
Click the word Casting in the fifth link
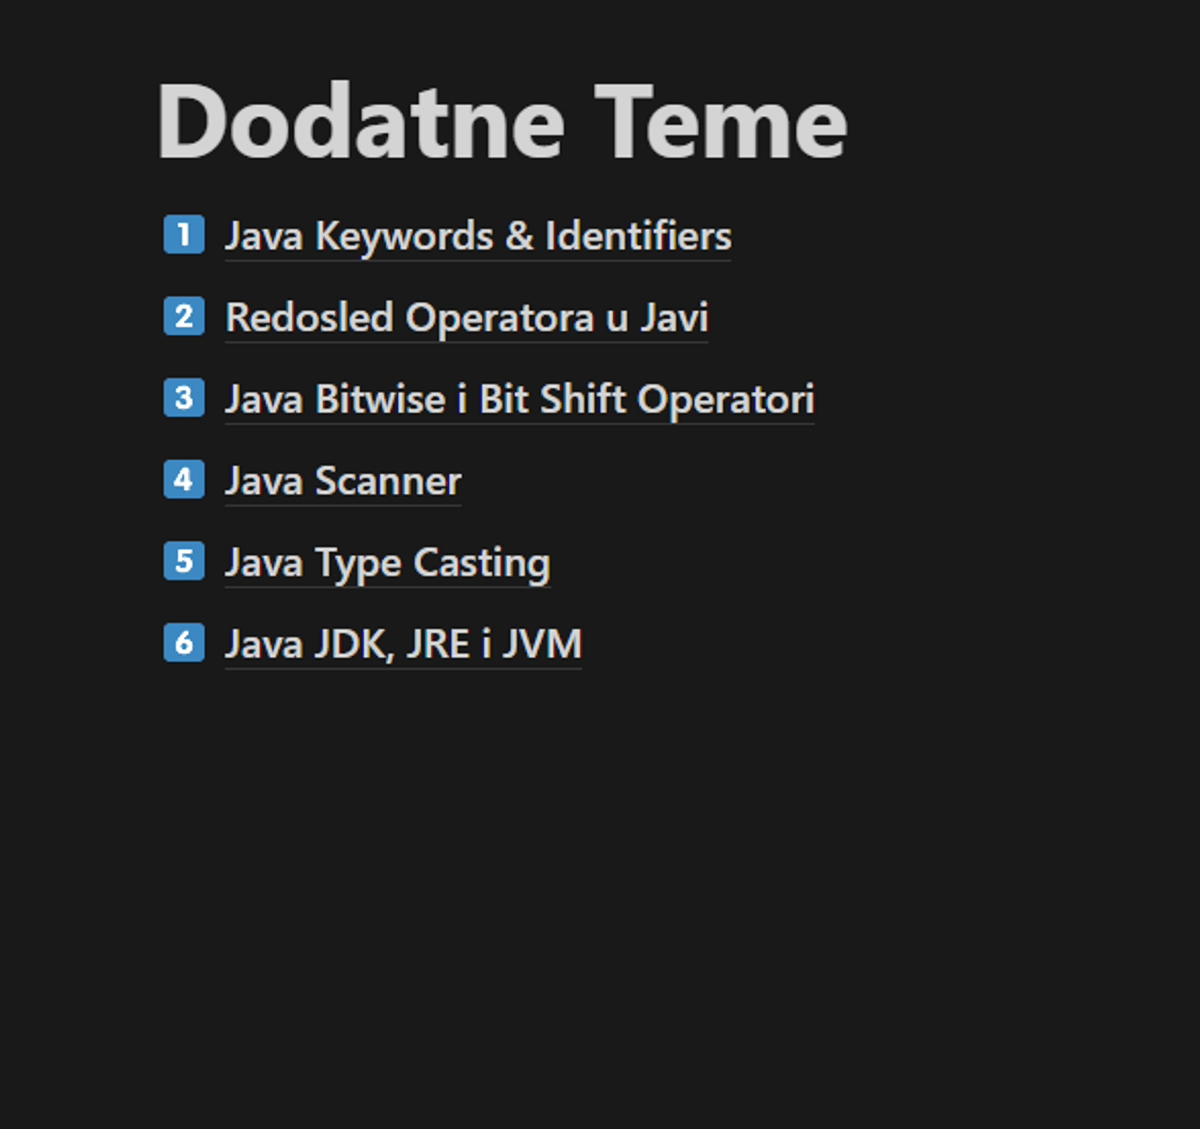(x=482, y=563)
